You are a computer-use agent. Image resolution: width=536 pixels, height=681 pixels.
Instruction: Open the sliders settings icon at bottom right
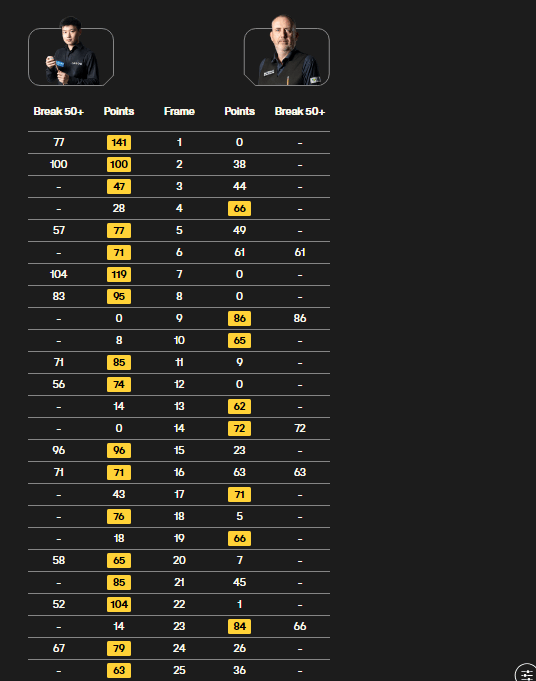point(526,673)
